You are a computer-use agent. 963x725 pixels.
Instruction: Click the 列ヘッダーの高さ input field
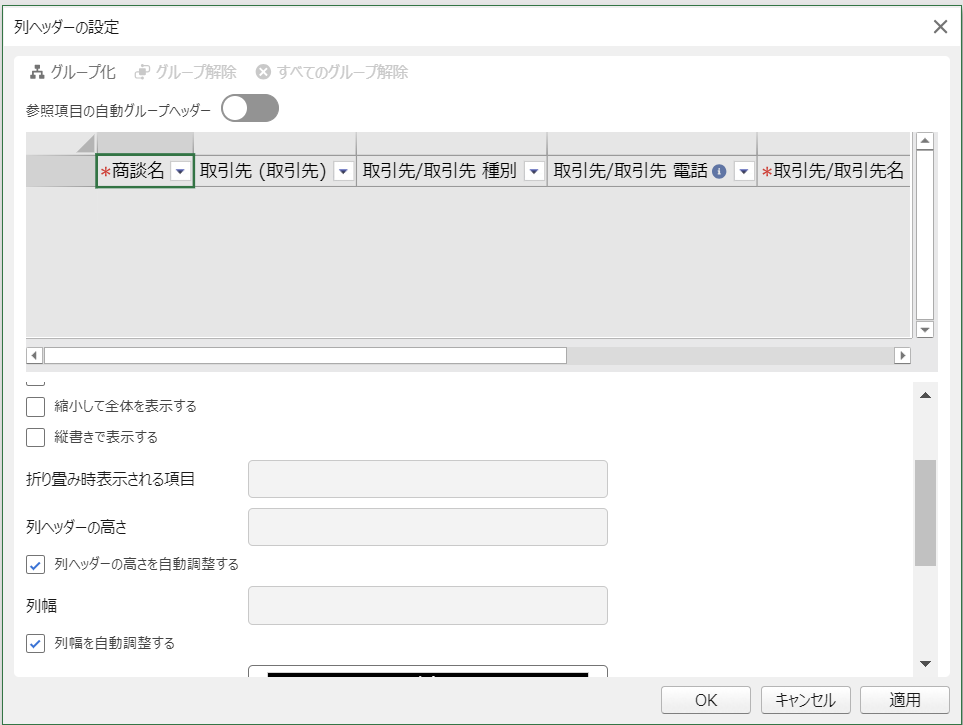tap(427, 527)
